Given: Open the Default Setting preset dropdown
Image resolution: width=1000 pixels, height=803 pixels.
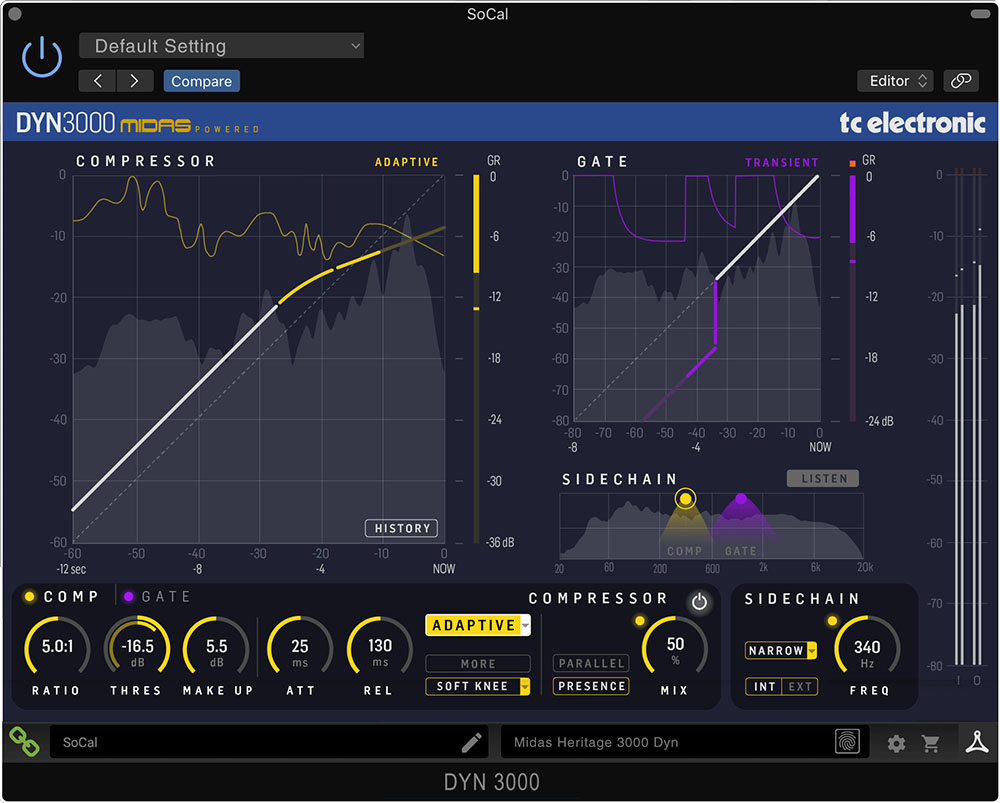Looking at the screenshot, I should 221,46.
